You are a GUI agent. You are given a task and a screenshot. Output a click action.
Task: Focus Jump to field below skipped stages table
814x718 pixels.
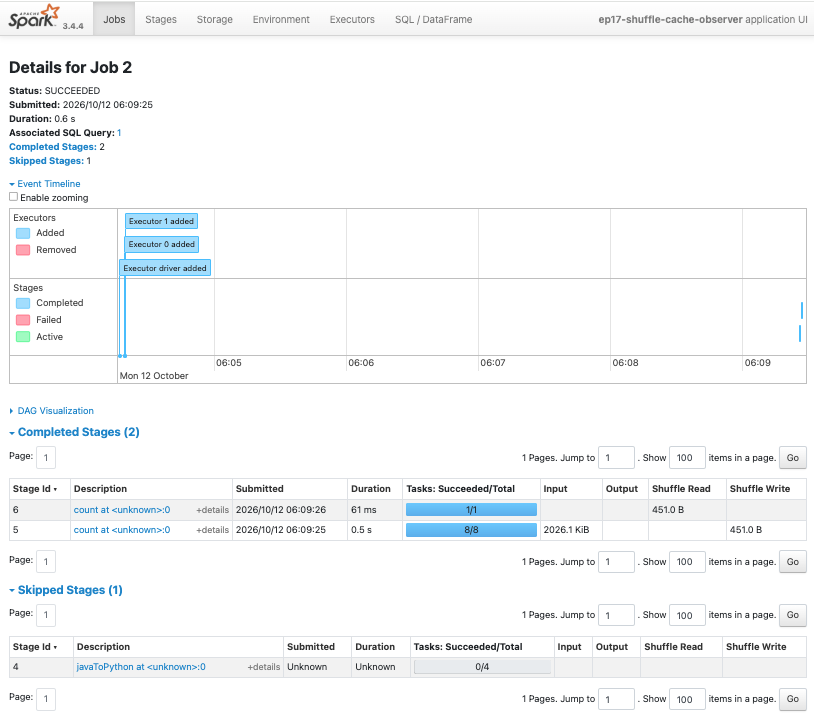[x=616, y=699]
